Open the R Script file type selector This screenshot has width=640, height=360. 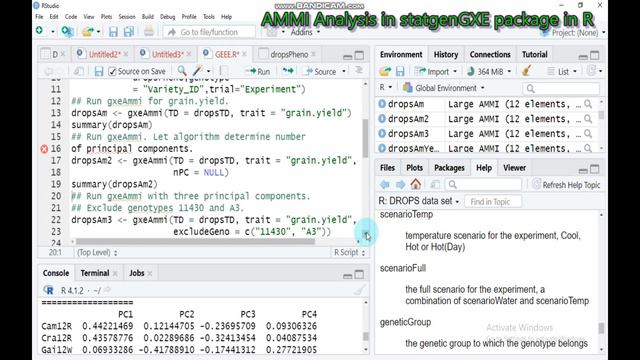[x=349, y=253]
